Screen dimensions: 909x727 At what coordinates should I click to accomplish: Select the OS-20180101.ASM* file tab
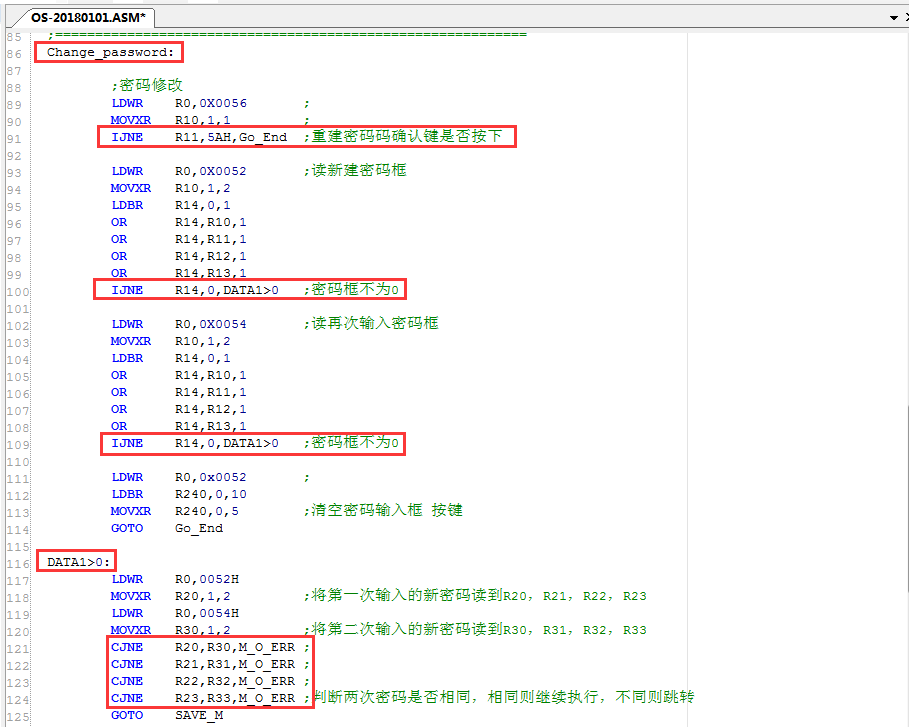(88, 17)
